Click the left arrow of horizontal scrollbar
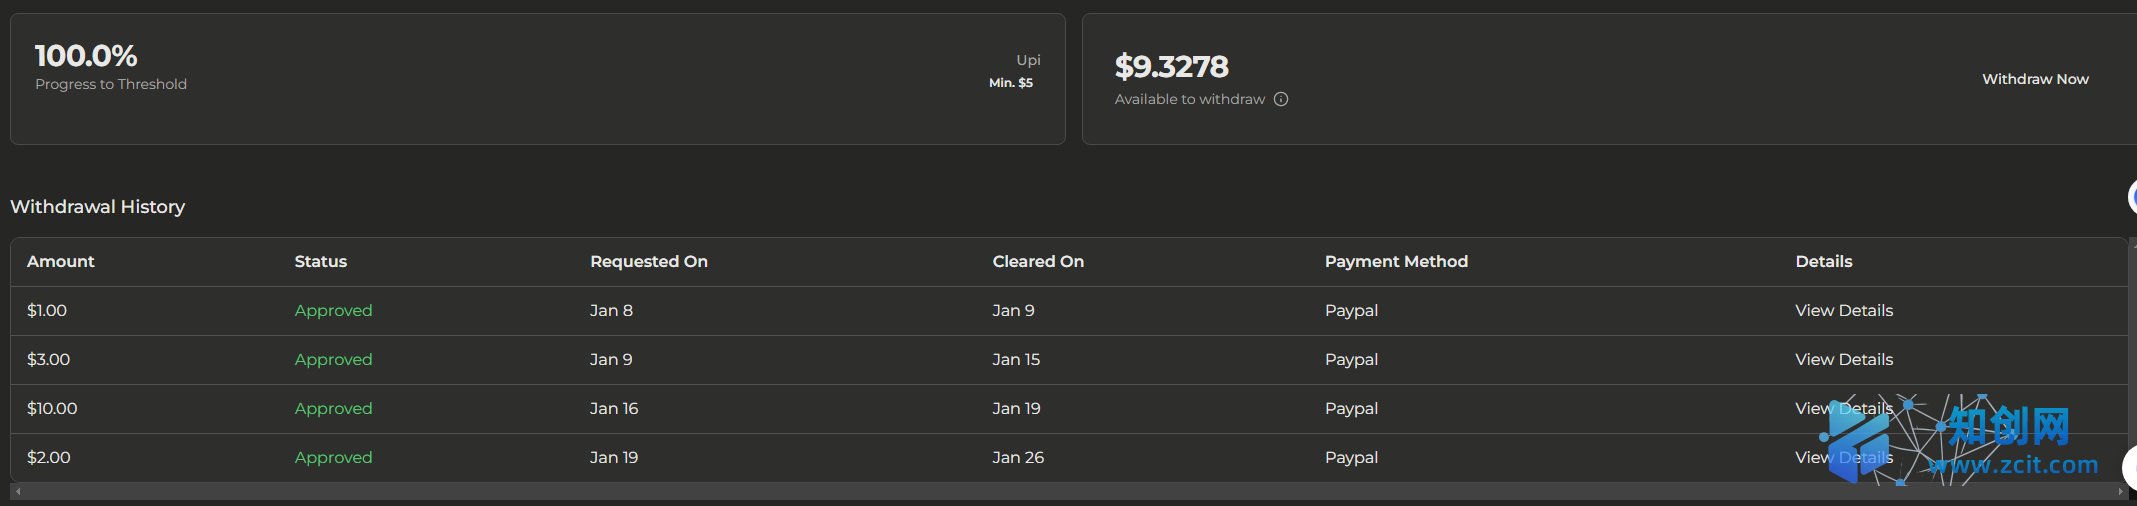This screenshot has width=2137, height=506. click(18, 492)
